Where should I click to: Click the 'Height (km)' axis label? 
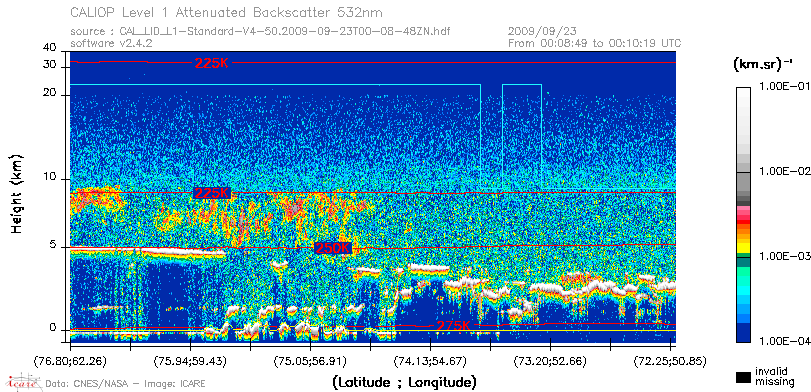pos(17,193)
